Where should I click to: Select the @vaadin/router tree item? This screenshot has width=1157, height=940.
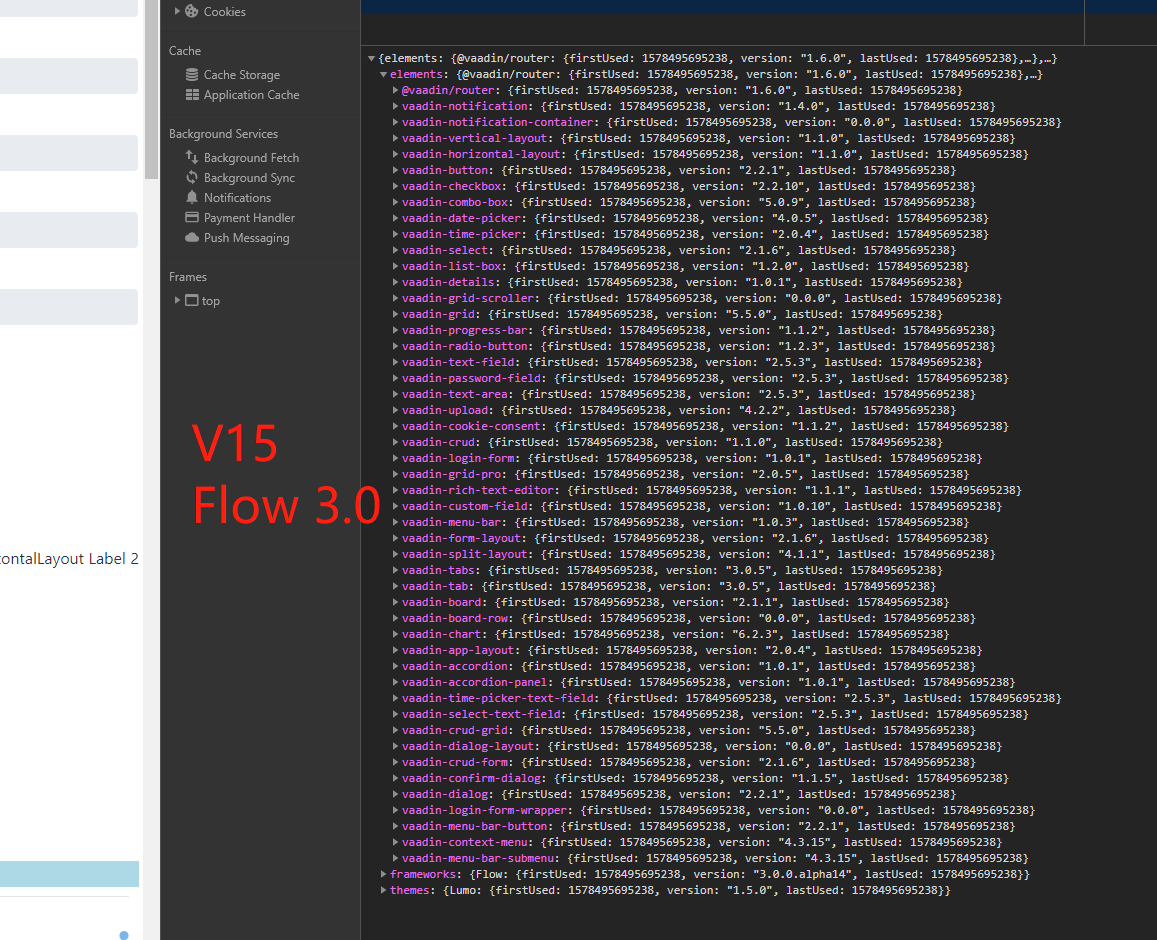[448, 90]
